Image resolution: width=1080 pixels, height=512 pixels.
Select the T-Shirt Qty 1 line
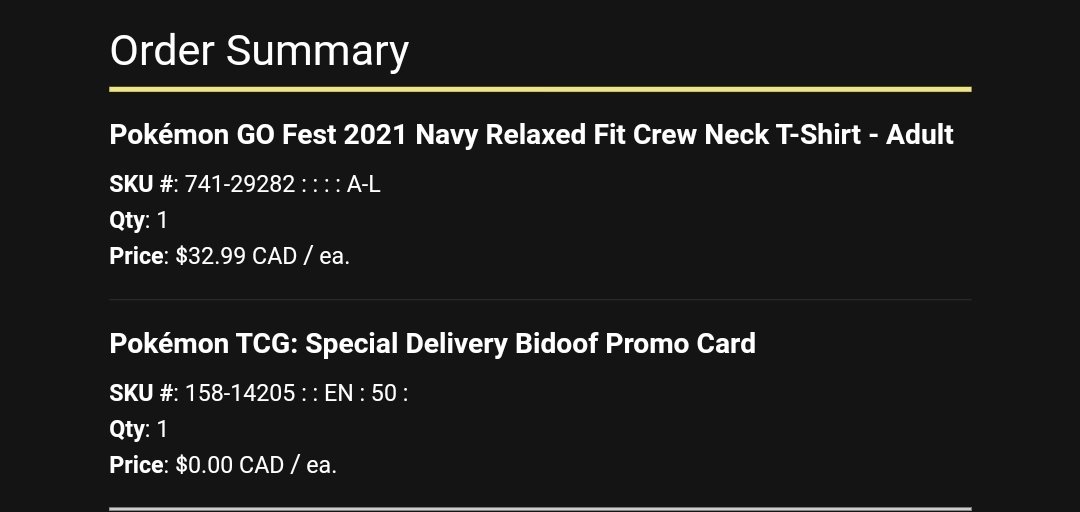point(138,221)
